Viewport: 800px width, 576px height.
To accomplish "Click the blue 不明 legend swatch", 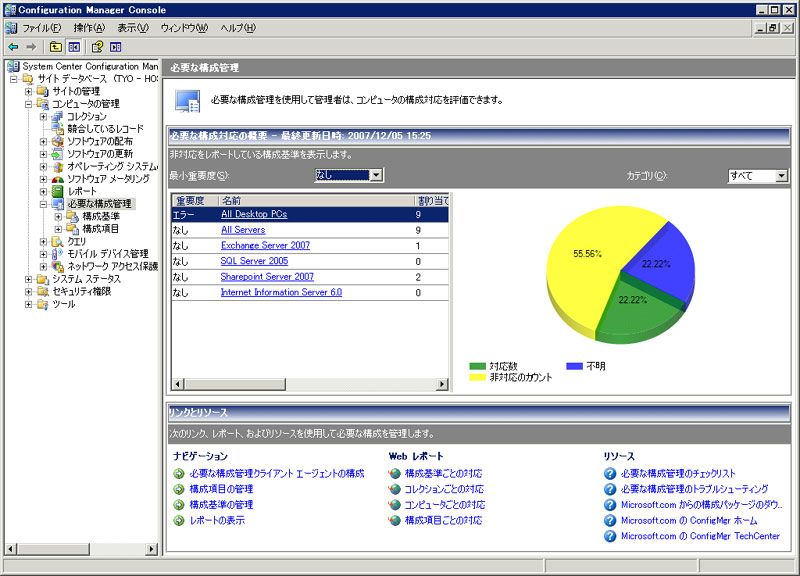I will pos(574,366).
